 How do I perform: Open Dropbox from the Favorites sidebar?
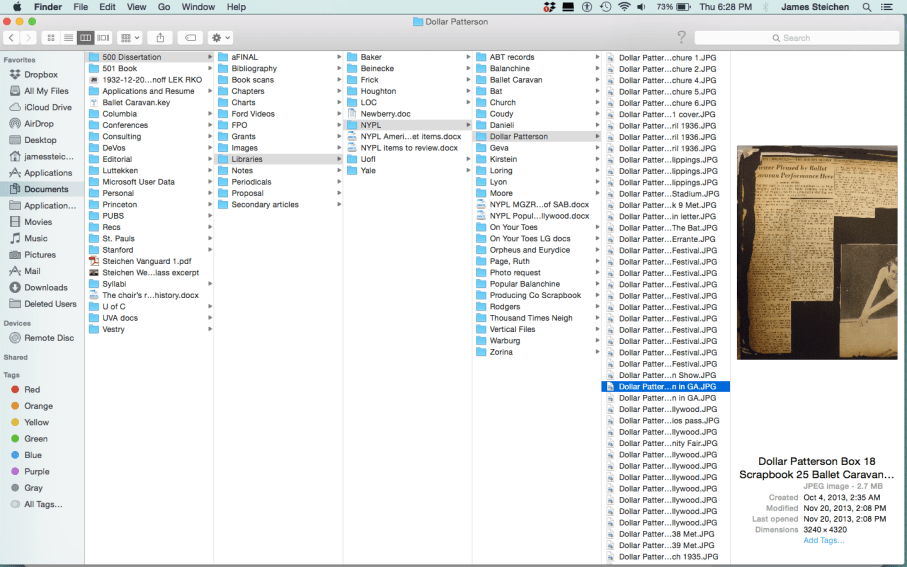coord(40,74)
